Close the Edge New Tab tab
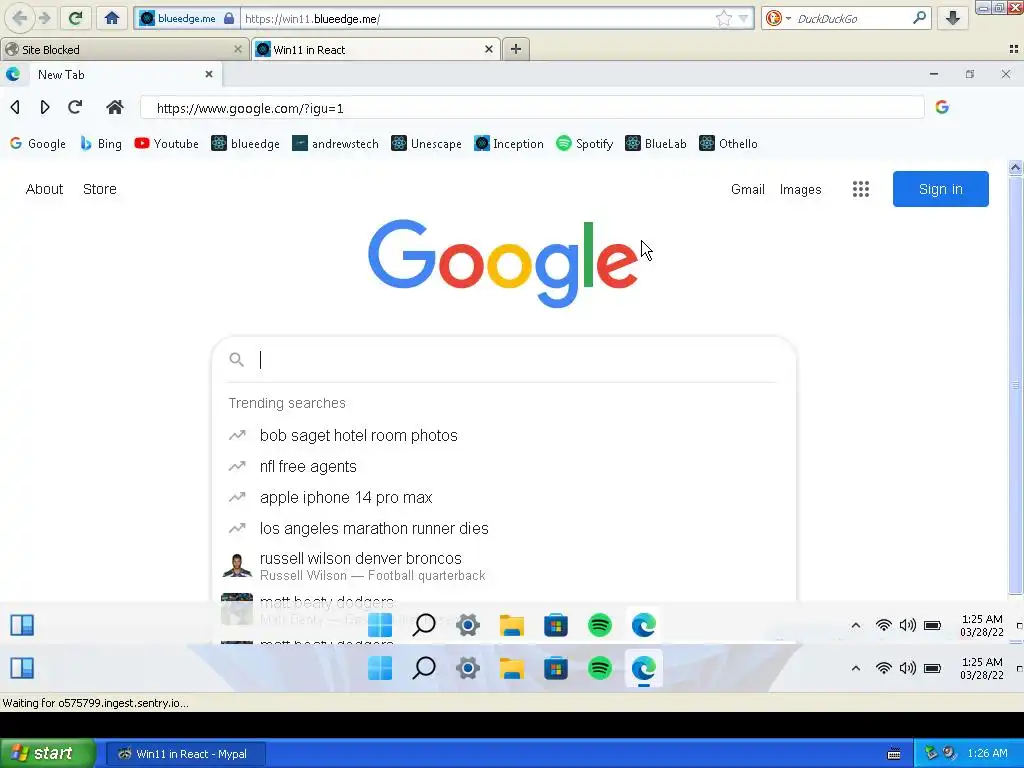 (209, 74)
